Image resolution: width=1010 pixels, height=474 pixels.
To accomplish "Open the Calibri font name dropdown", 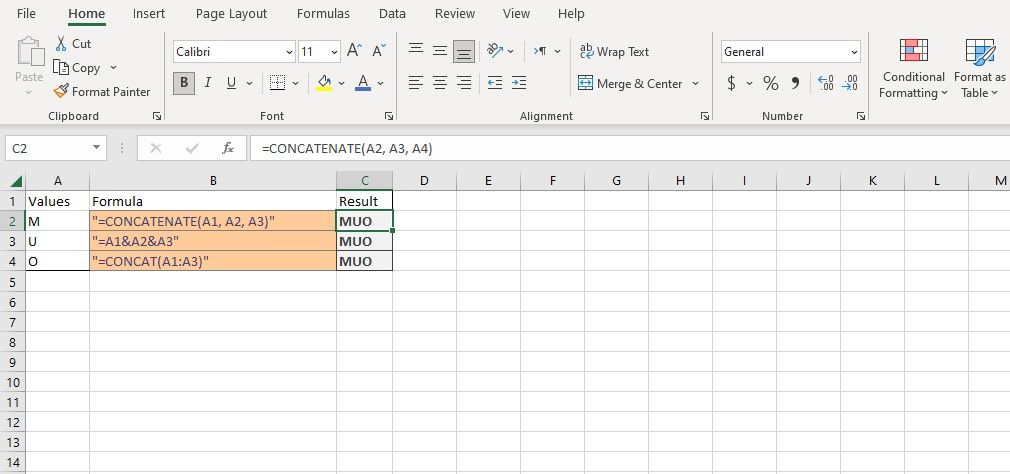I will [x=289, y=52].
